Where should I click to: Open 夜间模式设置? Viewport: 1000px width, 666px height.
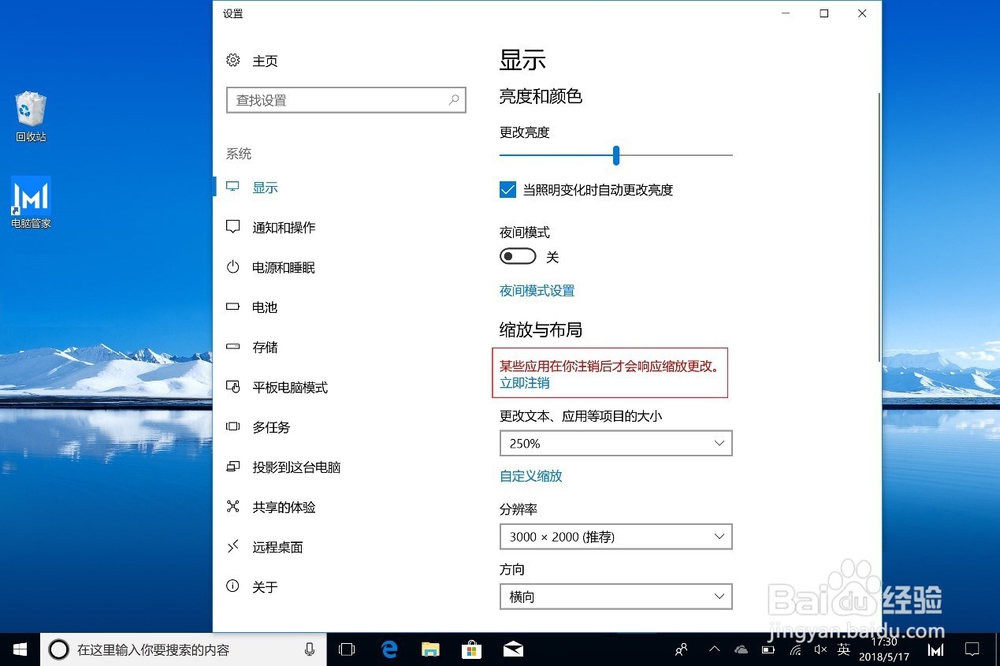(x=536, y=291)
